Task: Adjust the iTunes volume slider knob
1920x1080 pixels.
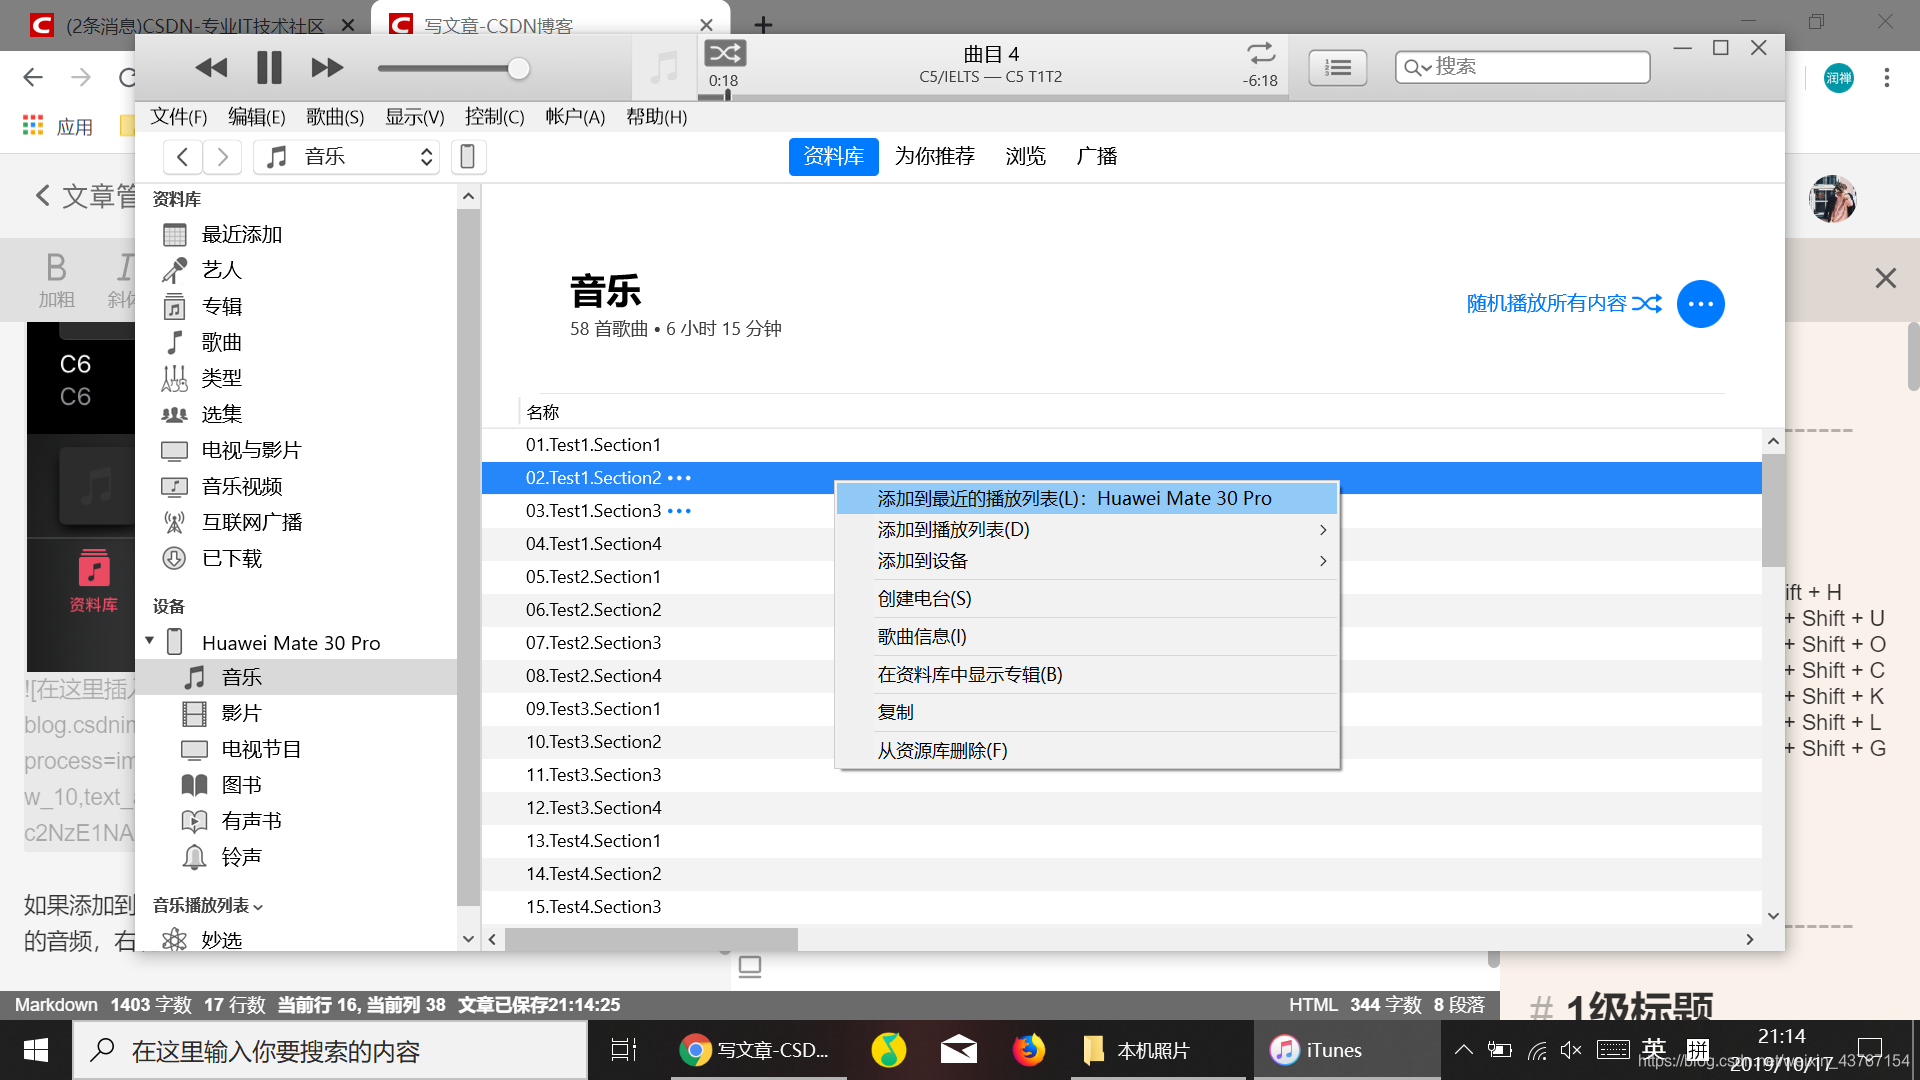Action: [x=518, y=68]
